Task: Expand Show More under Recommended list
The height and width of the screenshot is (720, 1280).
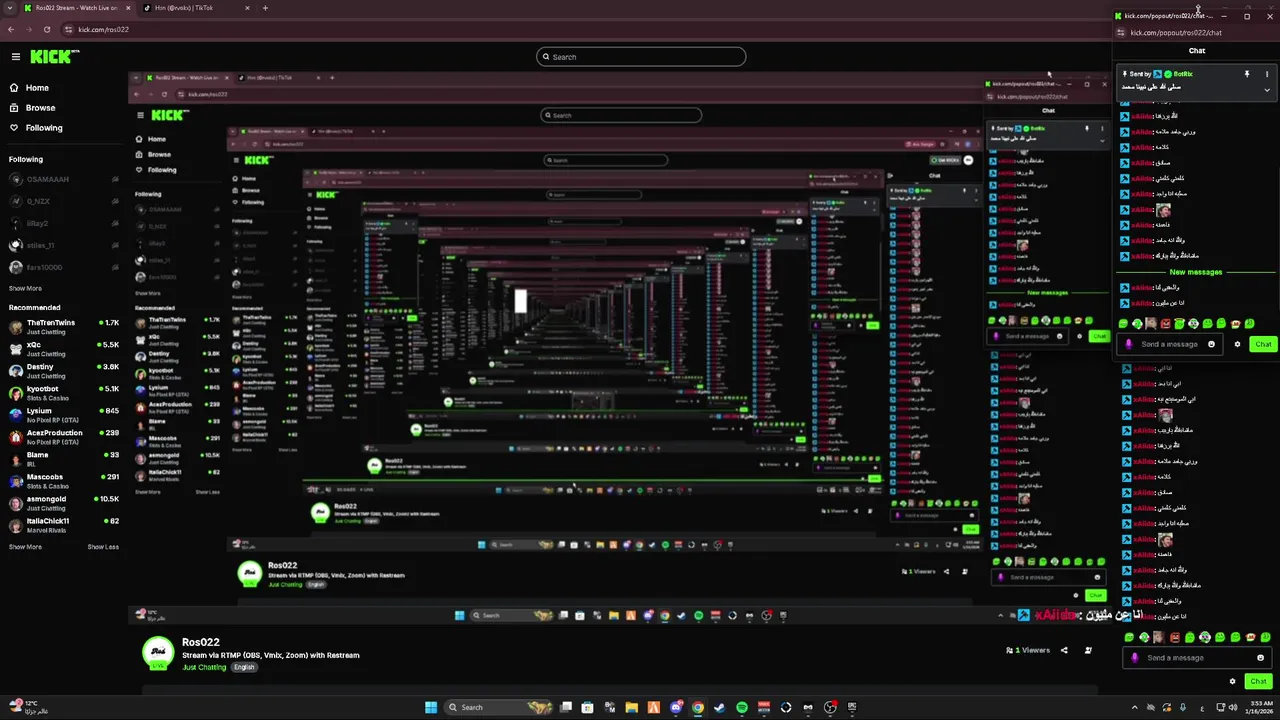Action: click(x=25, y=547)
